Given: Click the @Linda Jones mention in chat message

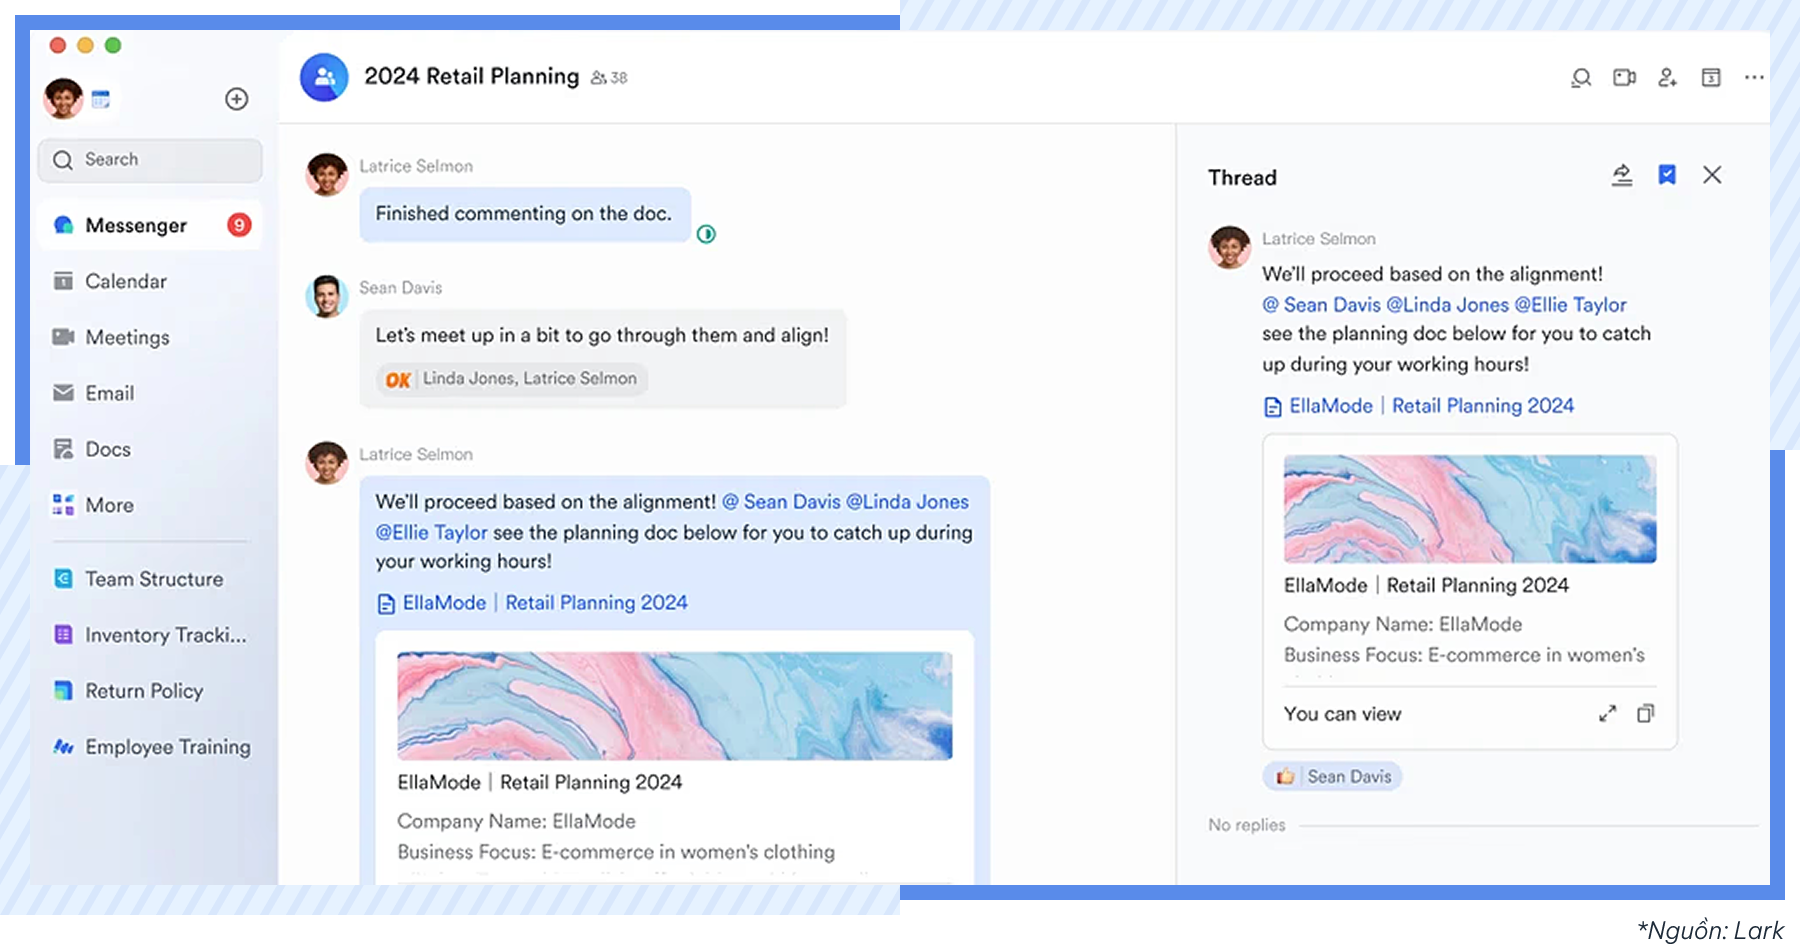Looking at the screenshot, I should (907, 502).
